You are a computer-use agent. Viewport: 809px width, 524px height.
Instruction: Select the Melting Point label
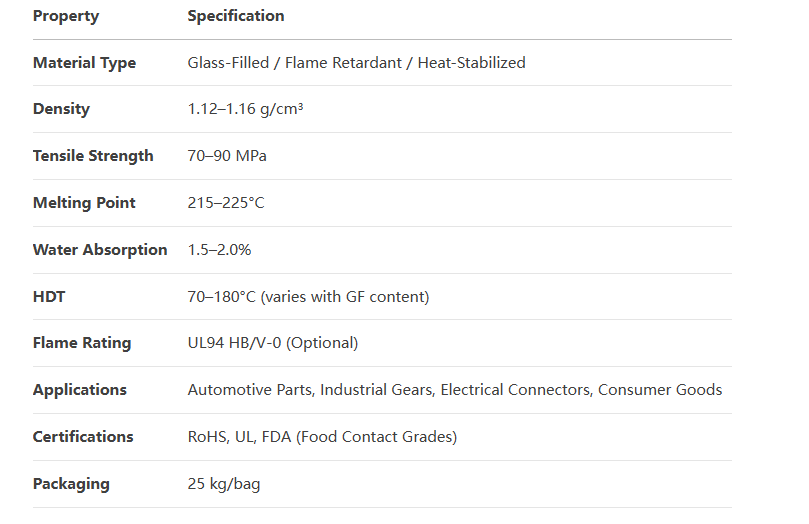point(84,203)
